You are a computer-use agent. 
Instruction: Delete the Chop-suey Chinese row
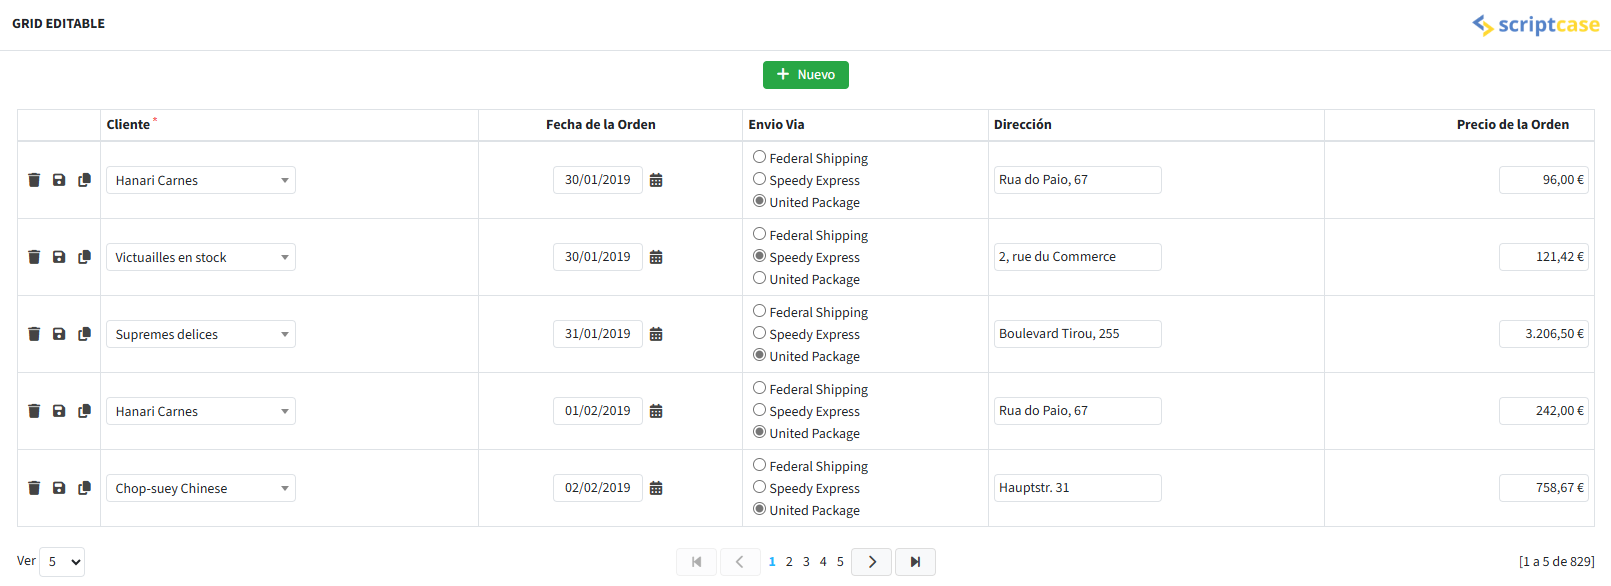click(x=33, y=487)
